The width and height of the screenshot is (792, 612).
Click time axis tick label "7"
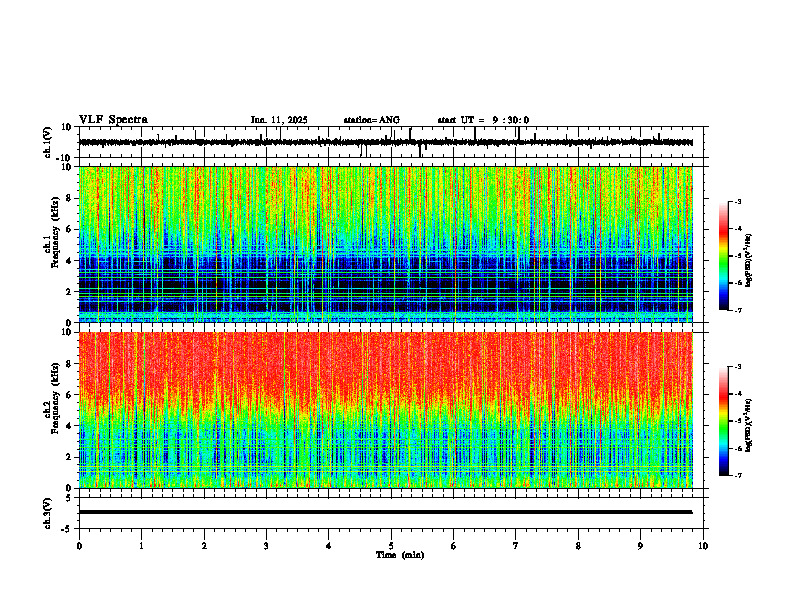[516, 546]
